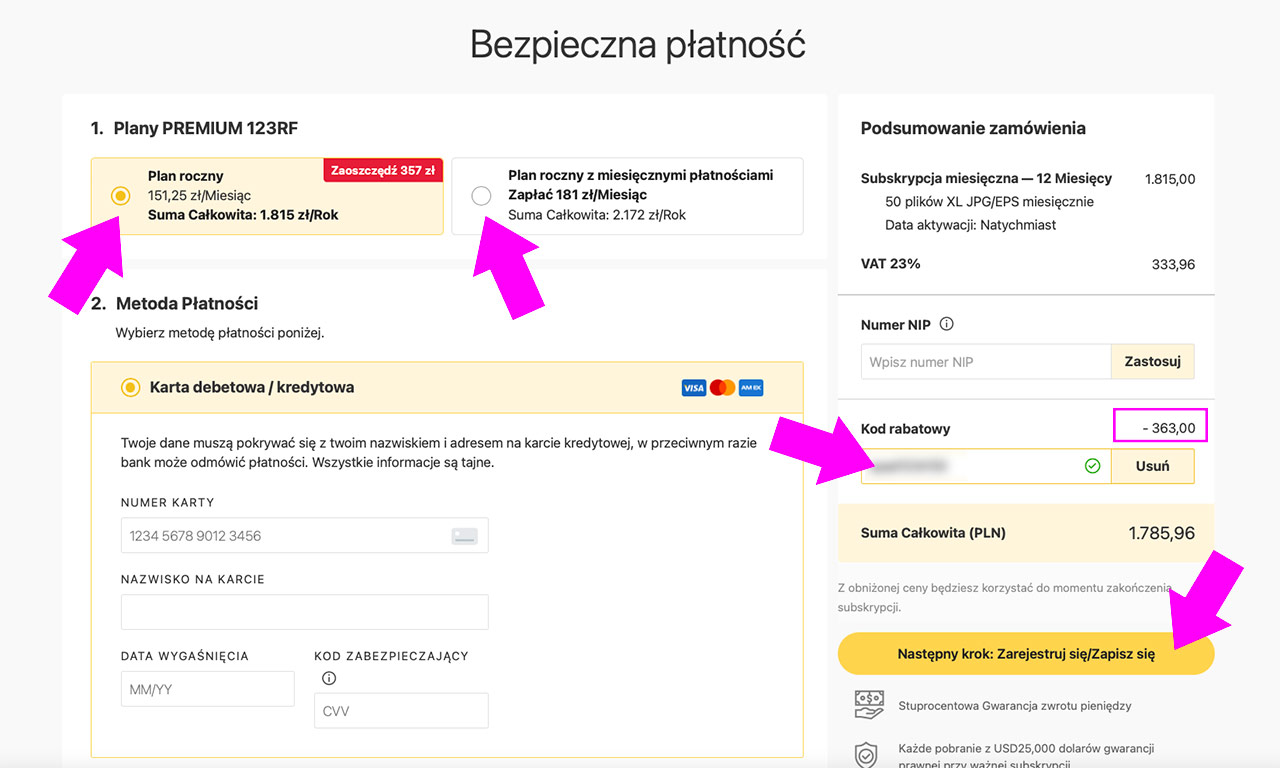Click the MM/YY expiry date field
This screenshot has width=1280, height=768.
(207, 689)
